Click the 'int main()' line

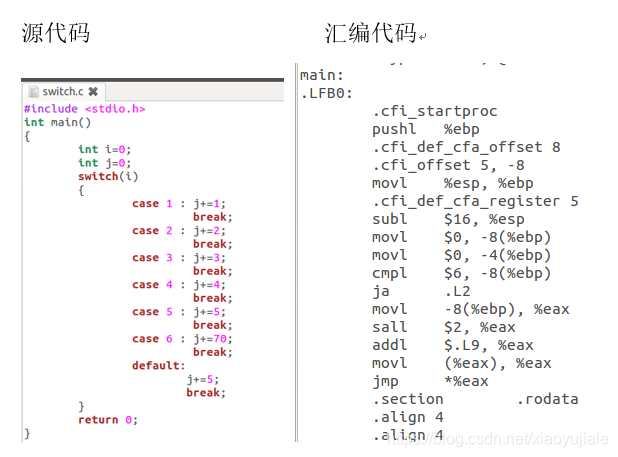pos(58,123)
